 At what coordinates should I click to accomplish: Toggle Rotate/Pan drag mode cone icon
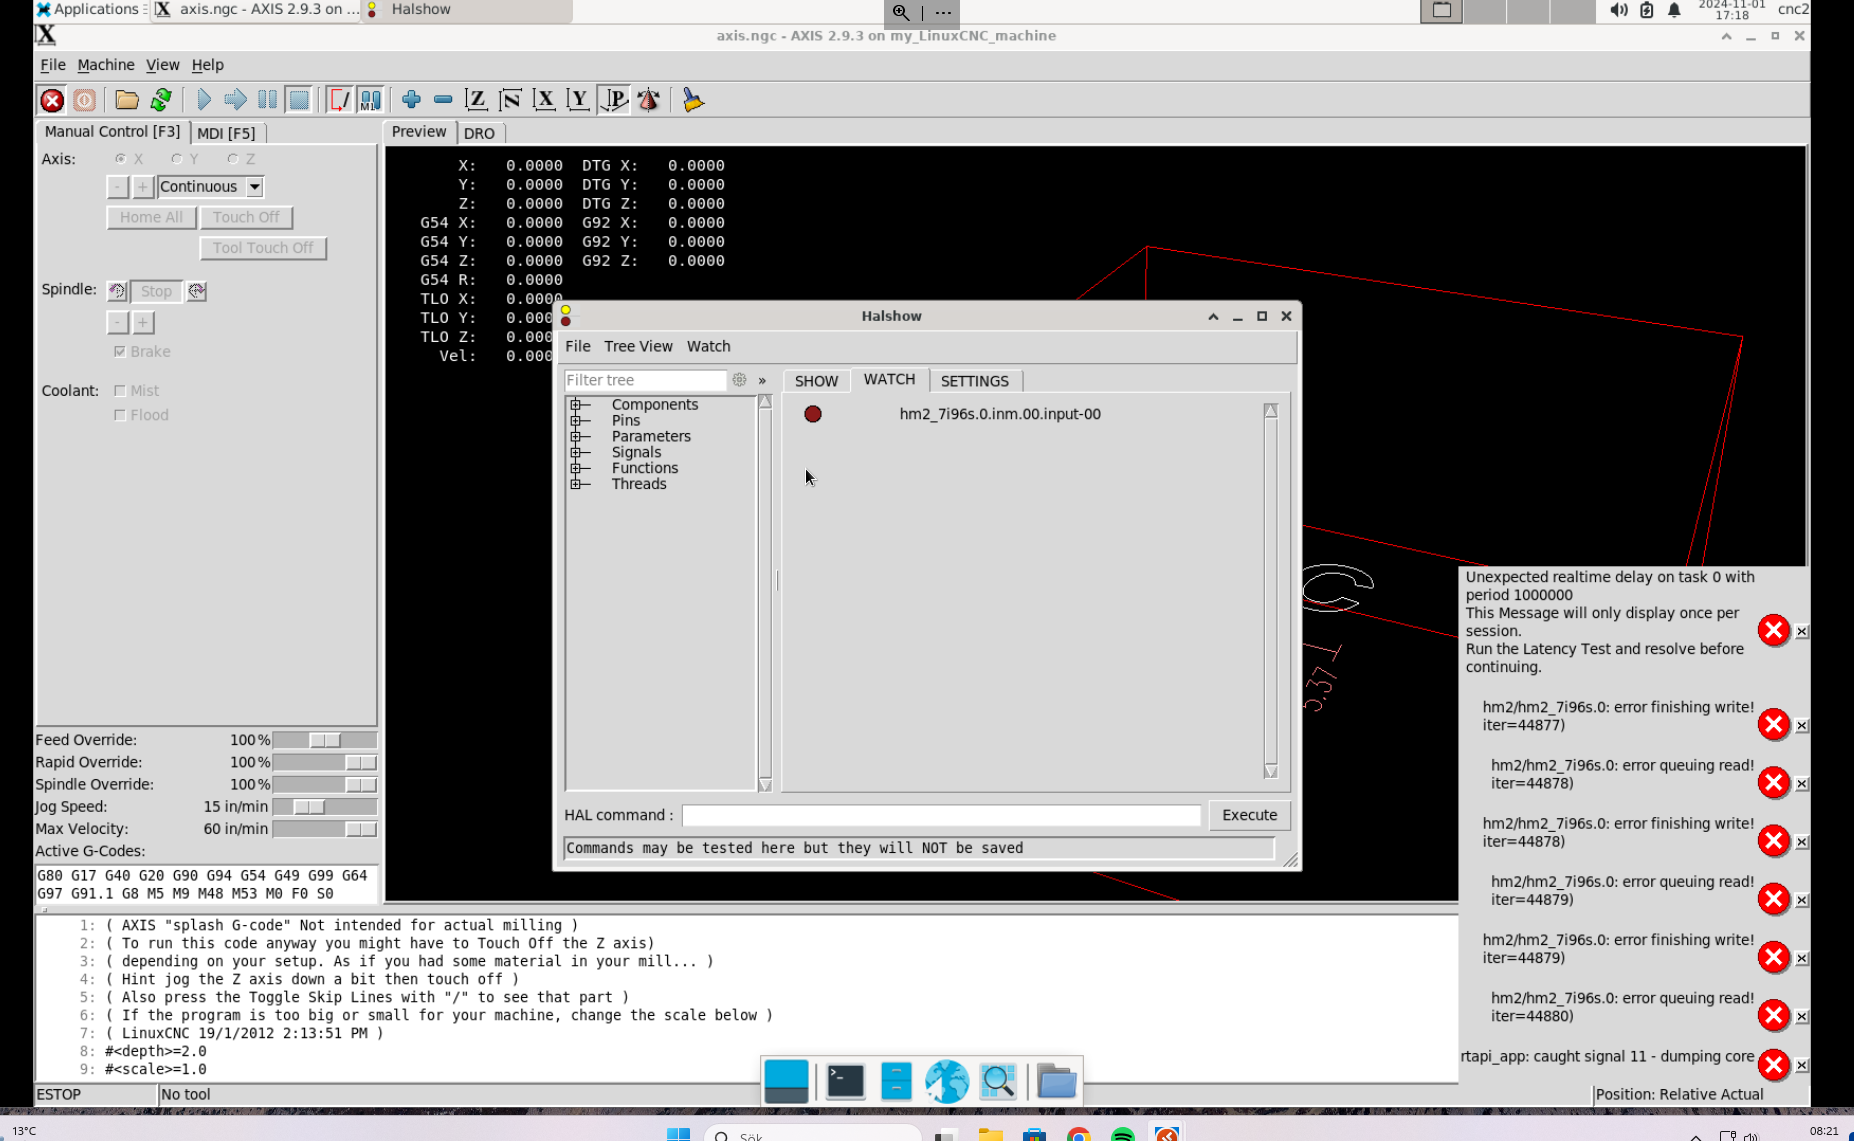click(648, 100)
